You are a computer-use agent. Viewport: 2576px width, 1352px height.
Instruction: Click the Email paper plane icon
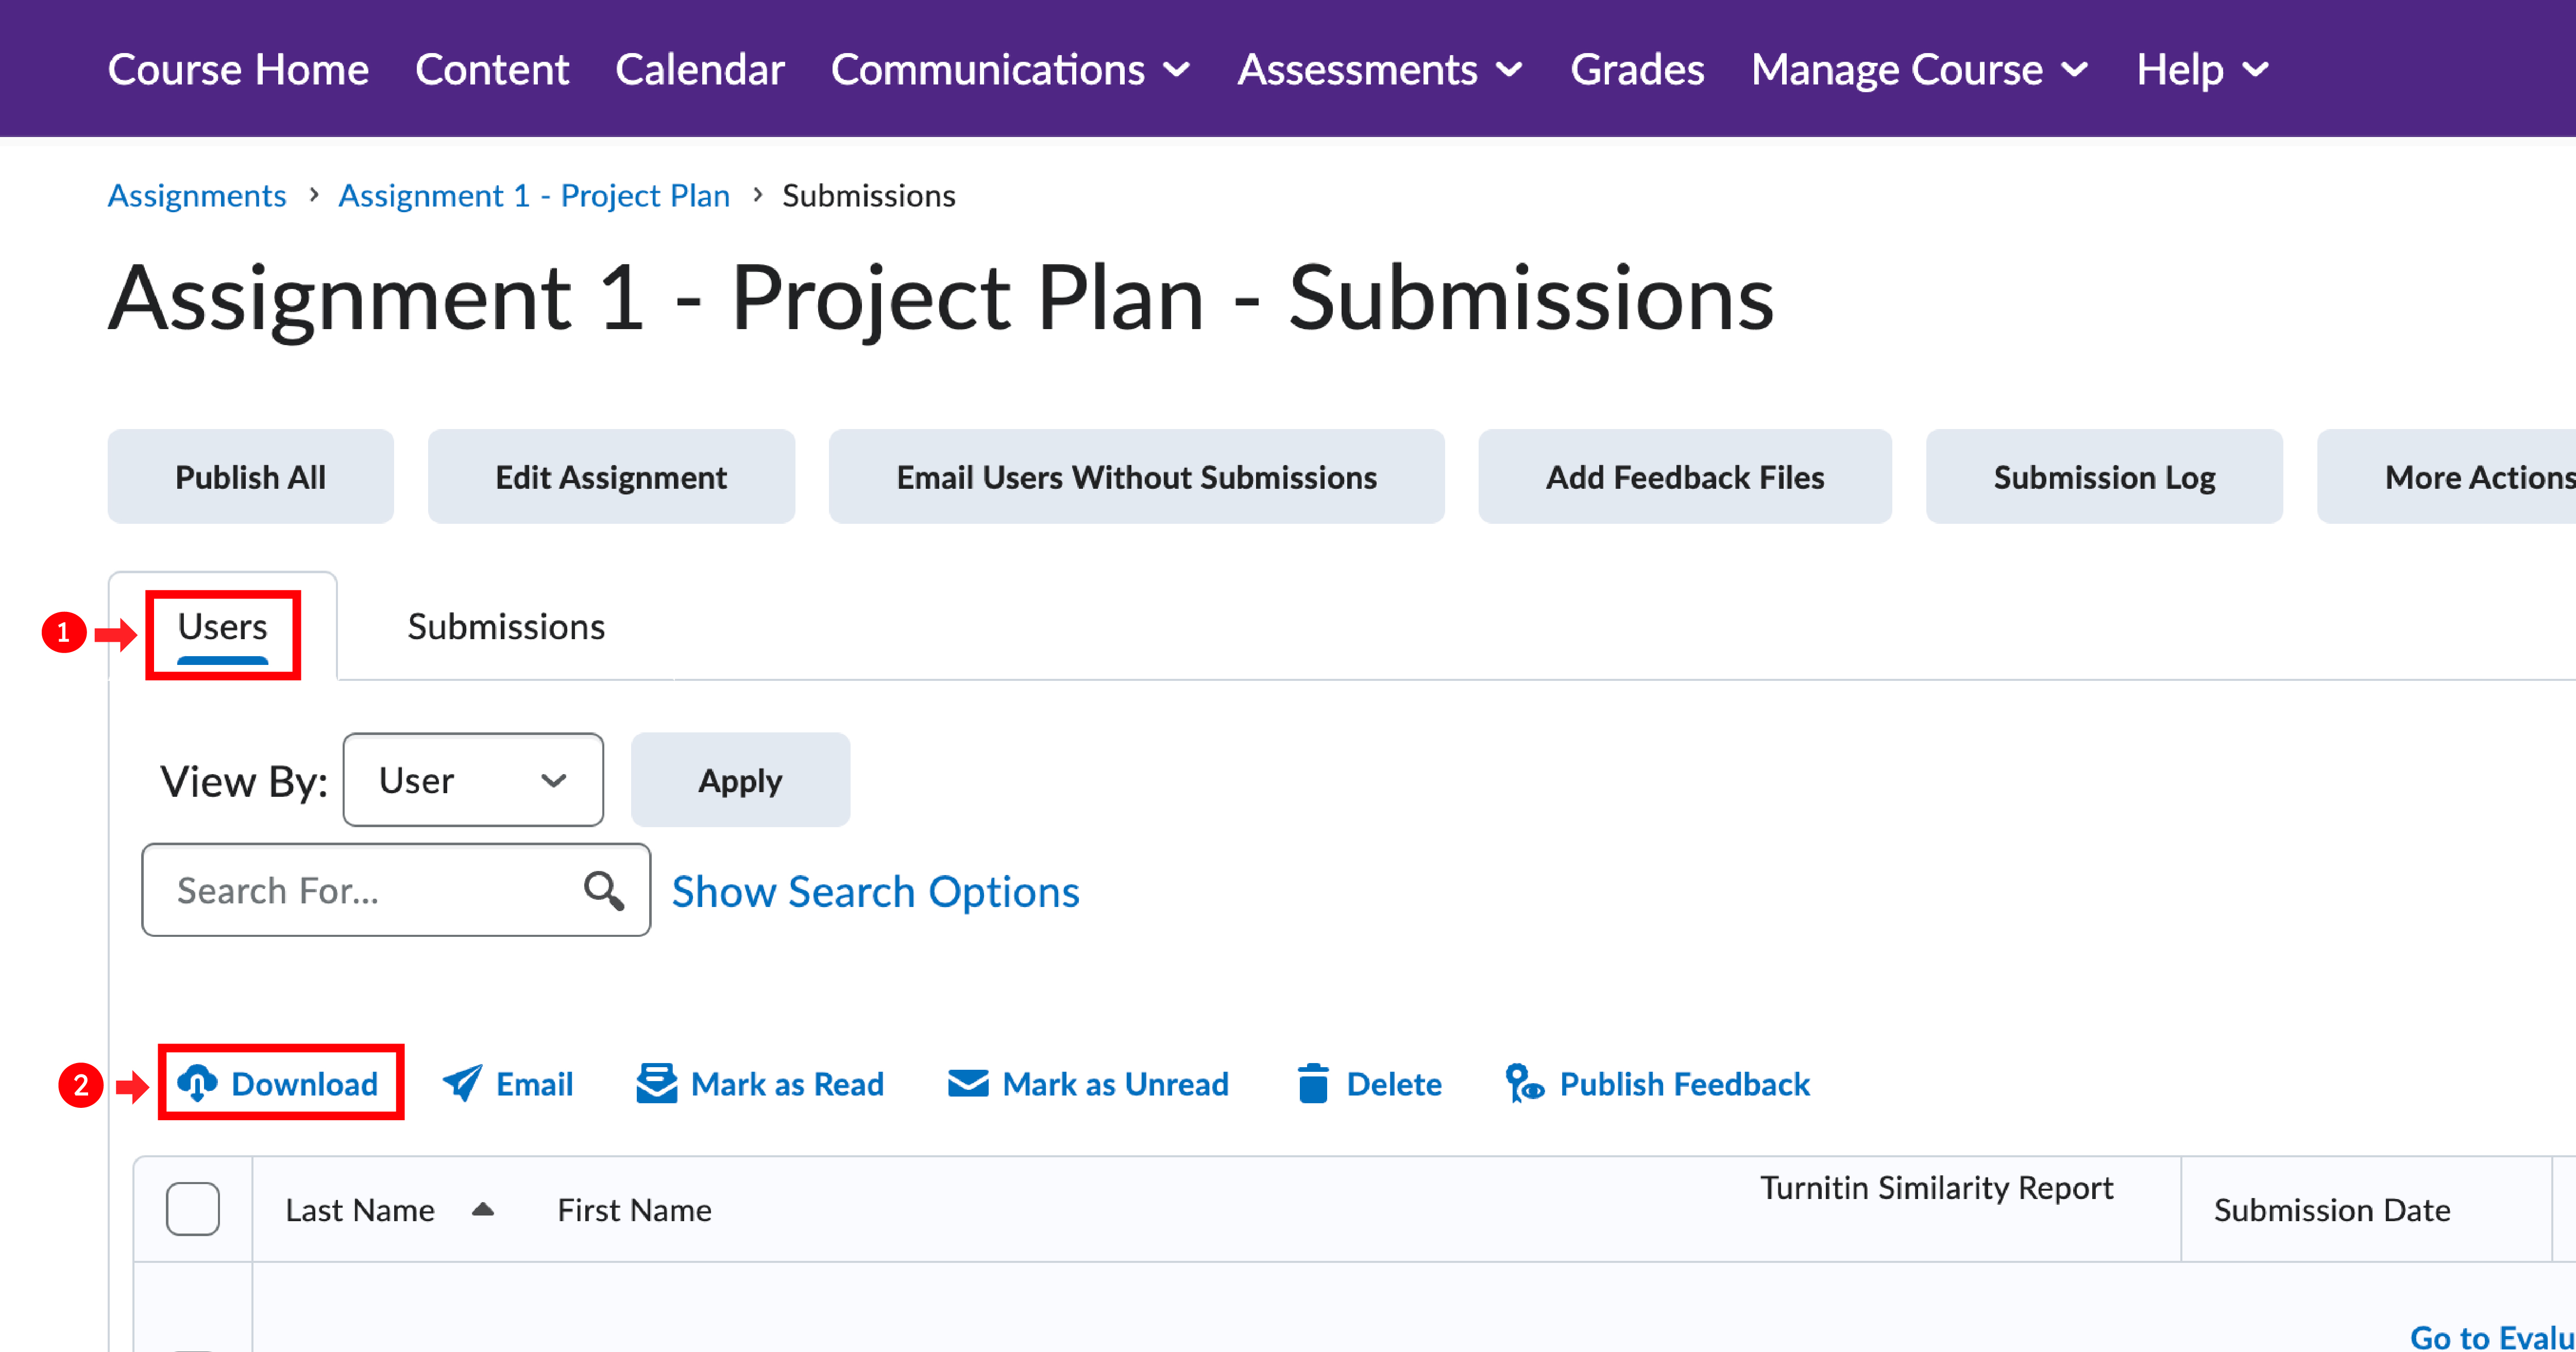462,1083
